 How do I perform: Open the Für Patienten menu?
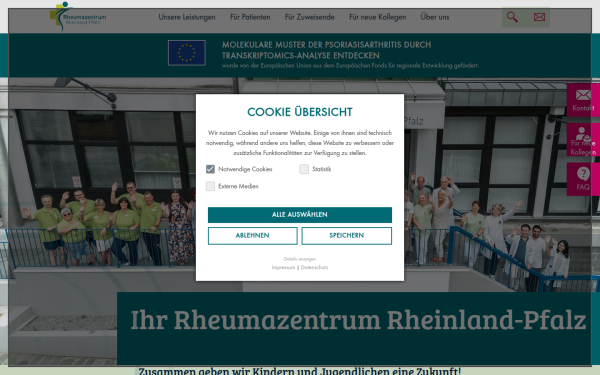250,17
